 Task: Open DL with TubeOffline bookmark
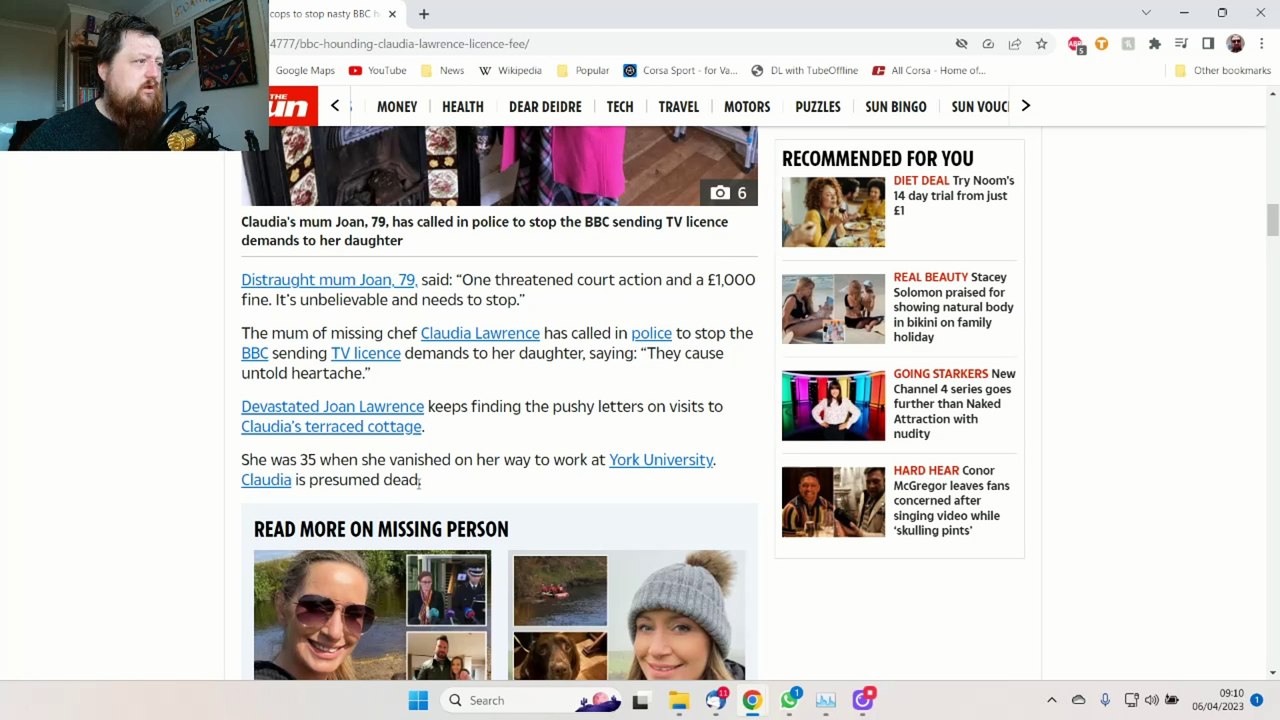[x=805, y=70]
